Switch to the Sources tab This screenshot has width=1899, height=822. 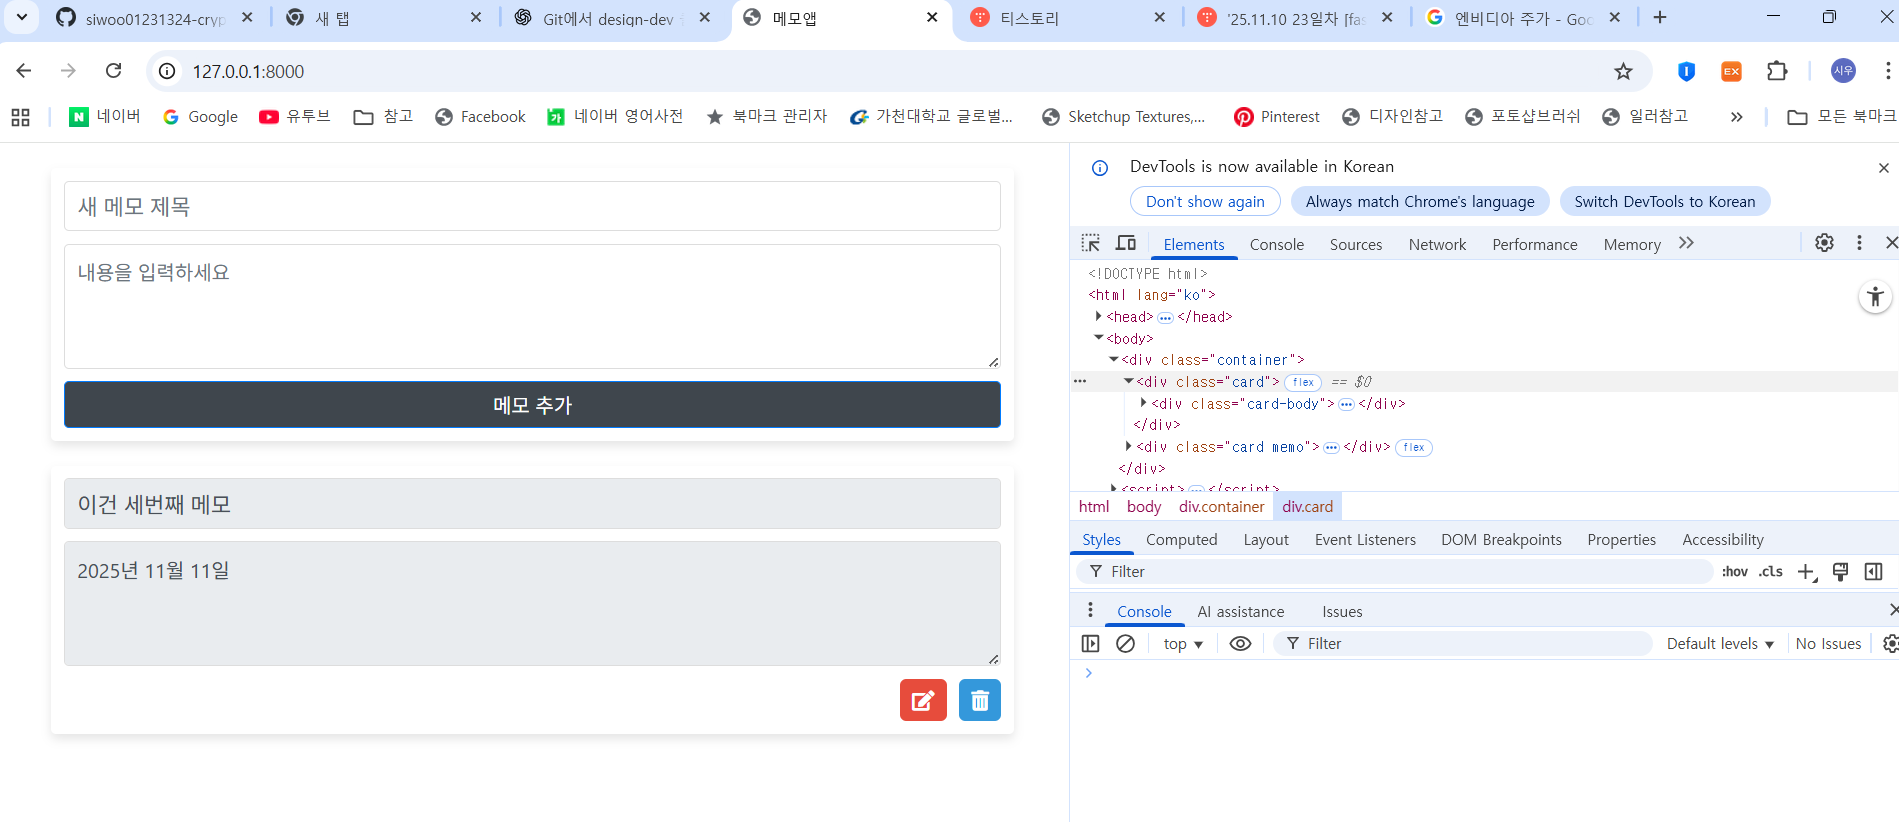[x=1356, y=244]
